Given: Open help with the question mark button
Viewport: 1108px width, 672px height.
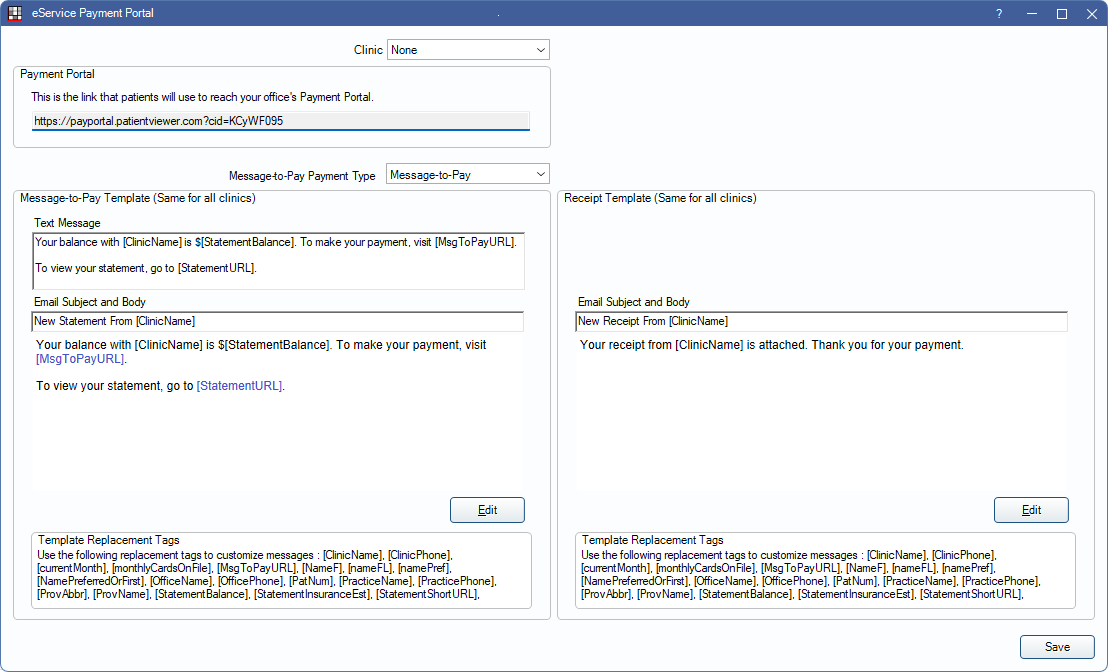Looking at the screenshot, I should pos(998,14).
